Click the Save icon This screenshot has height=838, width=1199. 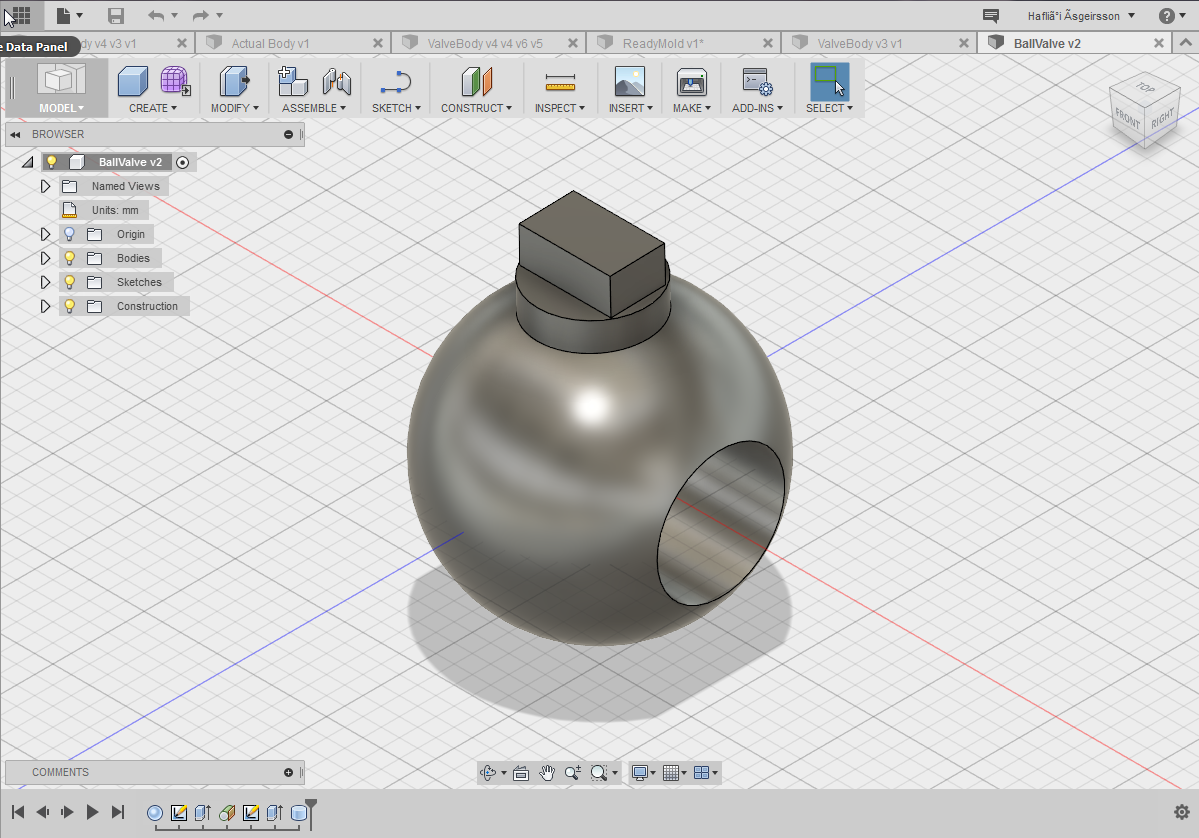115,15
